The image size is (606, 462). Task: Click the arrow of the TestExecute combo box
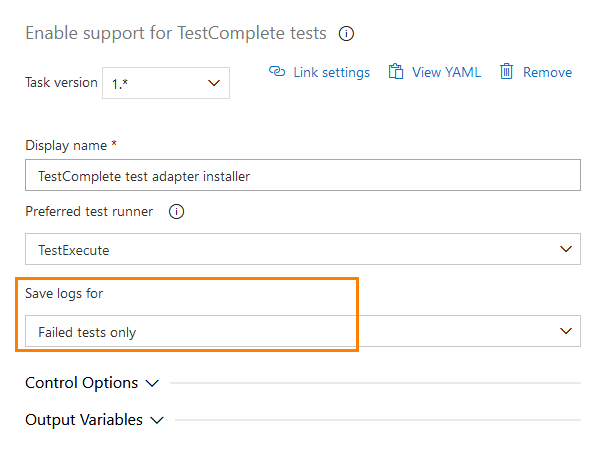566,249
